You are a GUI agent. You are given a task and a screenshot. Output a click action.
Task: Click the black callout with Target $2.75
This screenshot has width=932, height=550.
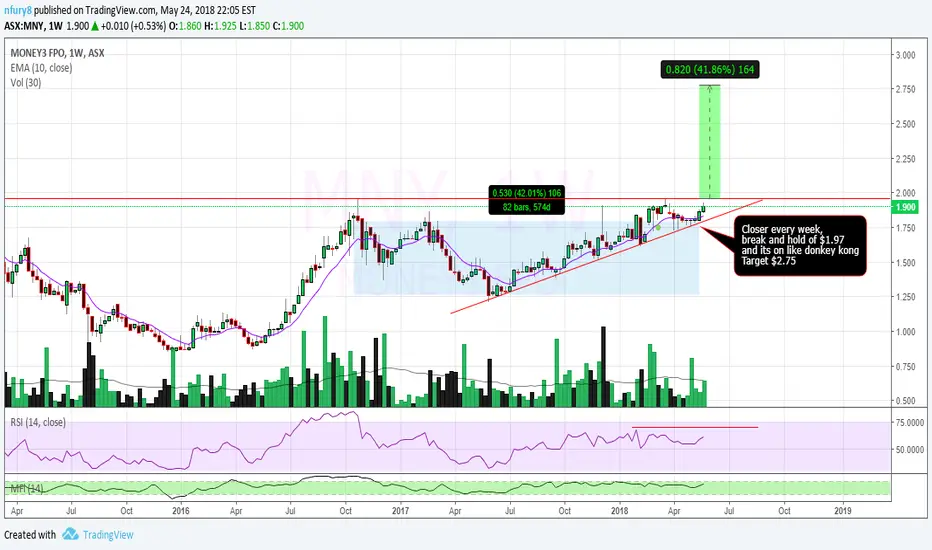coord(799,245)
